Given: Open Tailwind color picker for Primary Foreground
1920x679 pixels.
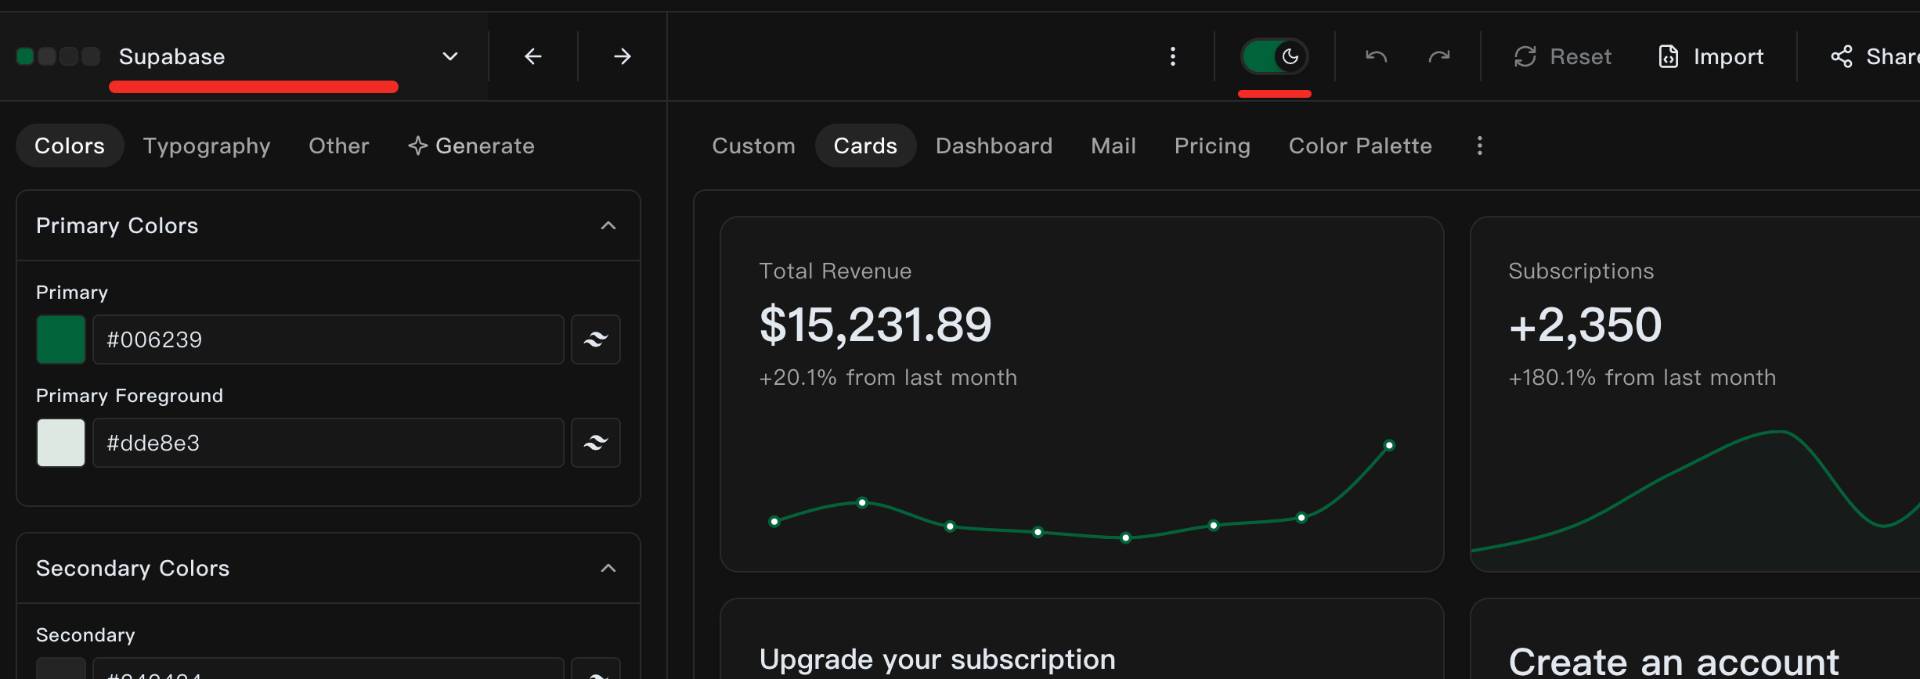Looking at the screenshot, I should [x=596, y=443].
